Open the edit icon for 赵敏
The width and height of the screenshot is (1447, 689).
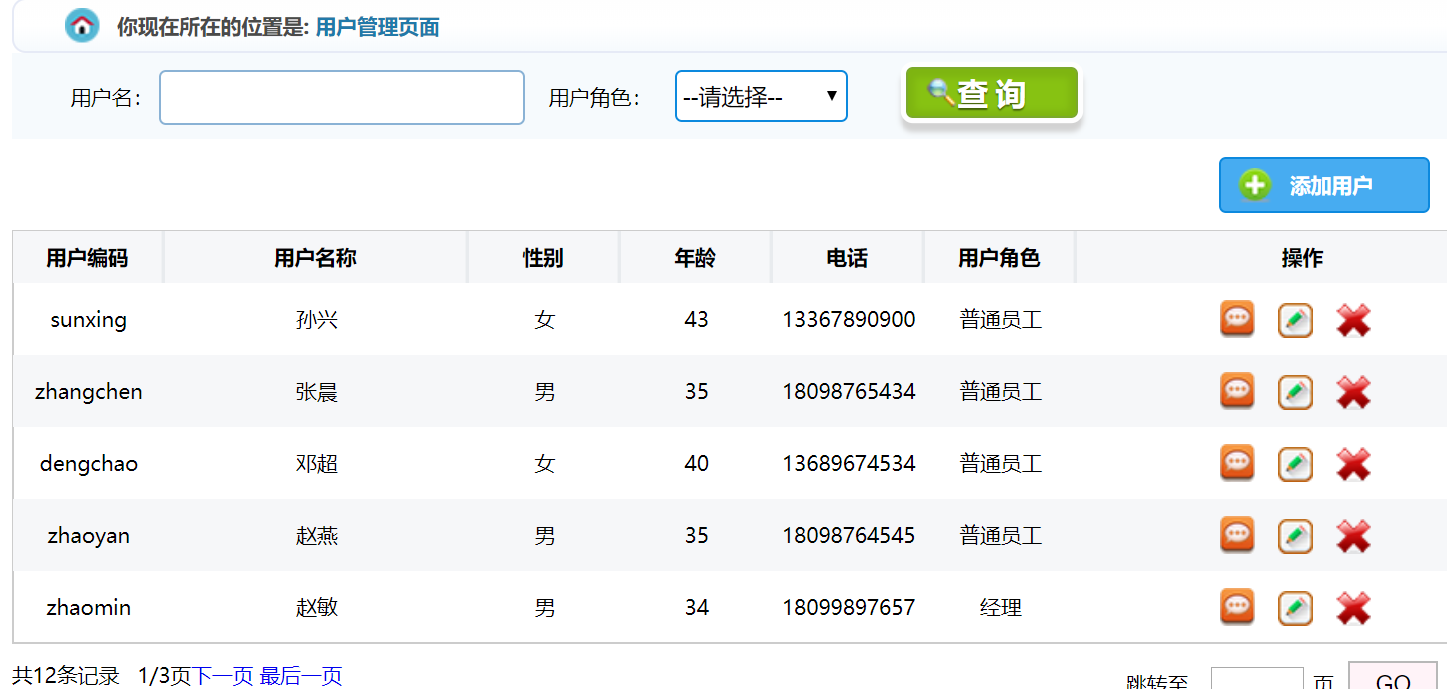tap(1295, 607)
